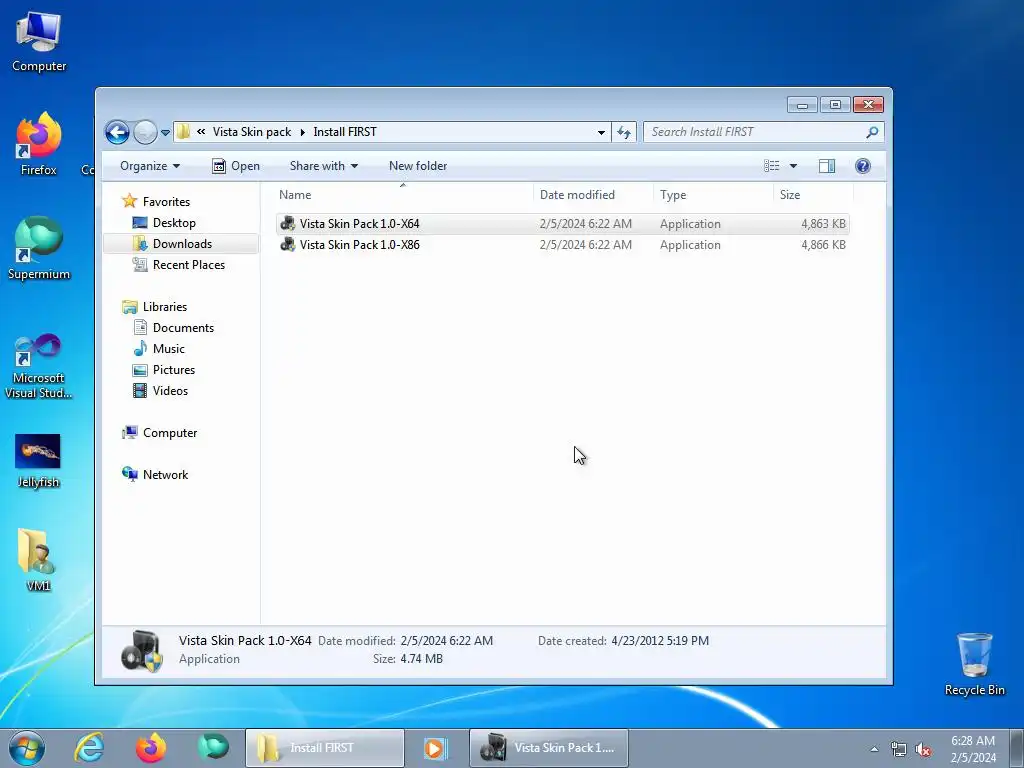Image resolution: width=1024 pixels, height=768 pixels.
Task: Sort by the Size column header
Action: (813, 195)
